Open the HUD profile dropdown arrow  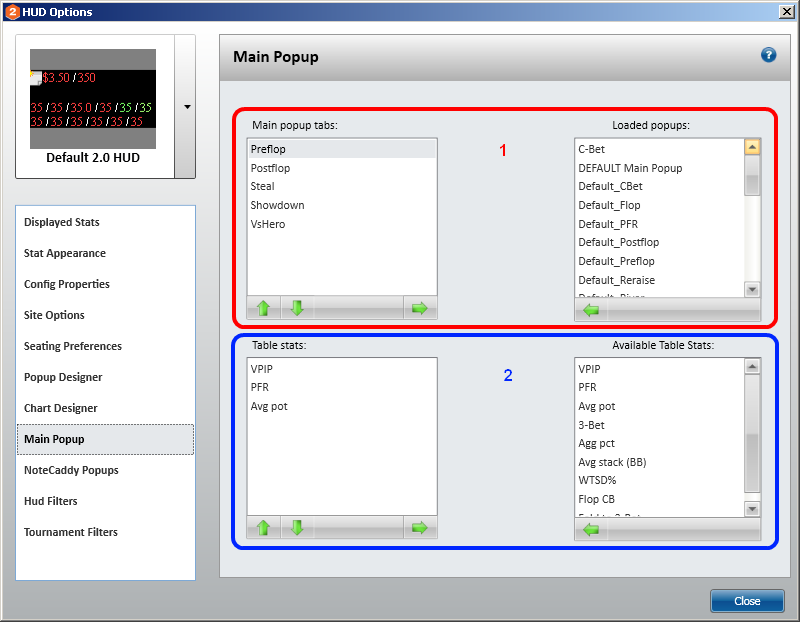[x=187, y=107]
